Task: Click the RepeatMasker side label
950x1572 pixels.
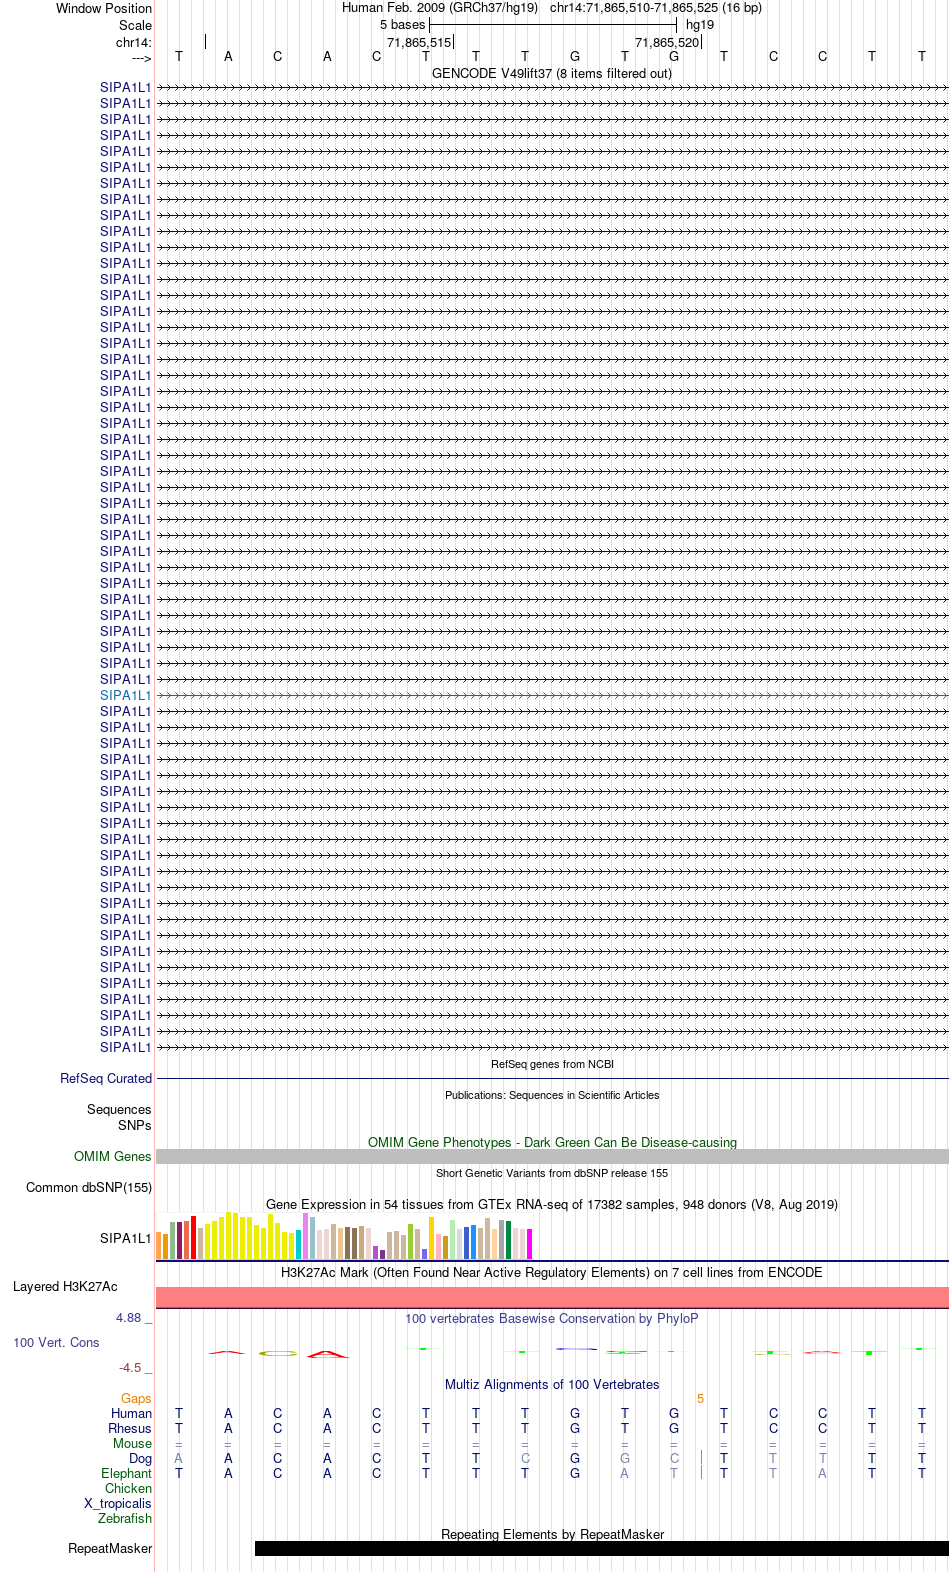Action: point(110,1548)
